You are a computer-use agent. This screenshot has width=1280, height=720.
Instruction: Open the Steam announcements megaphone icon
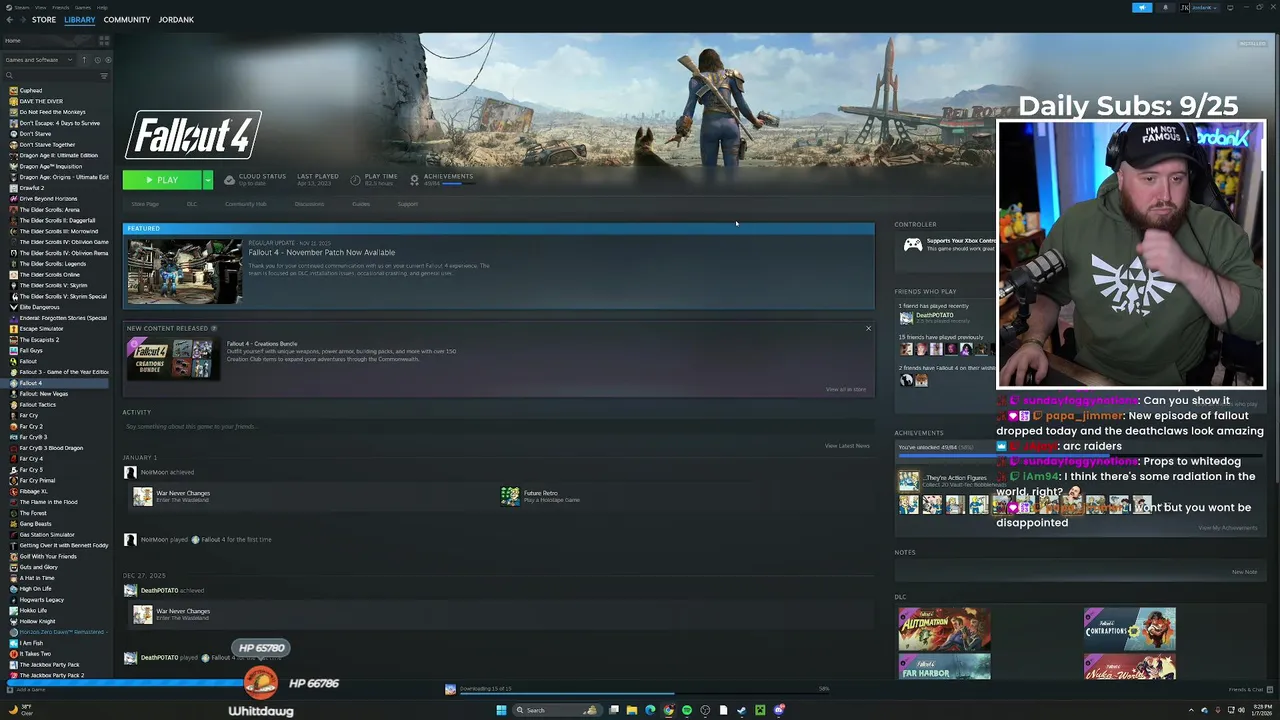1142,7
